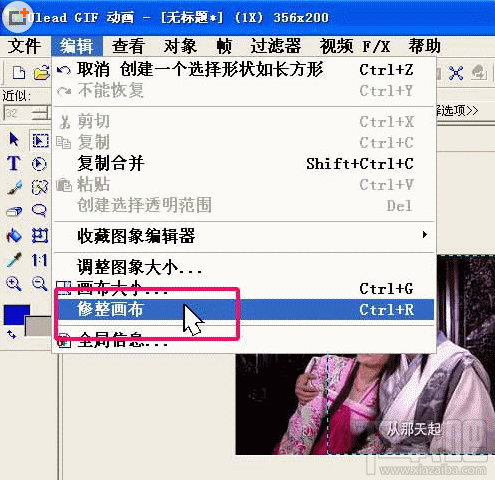Screen dimensions: 495x480
Task: Select the Text tool
Action: tap(14, 163)
